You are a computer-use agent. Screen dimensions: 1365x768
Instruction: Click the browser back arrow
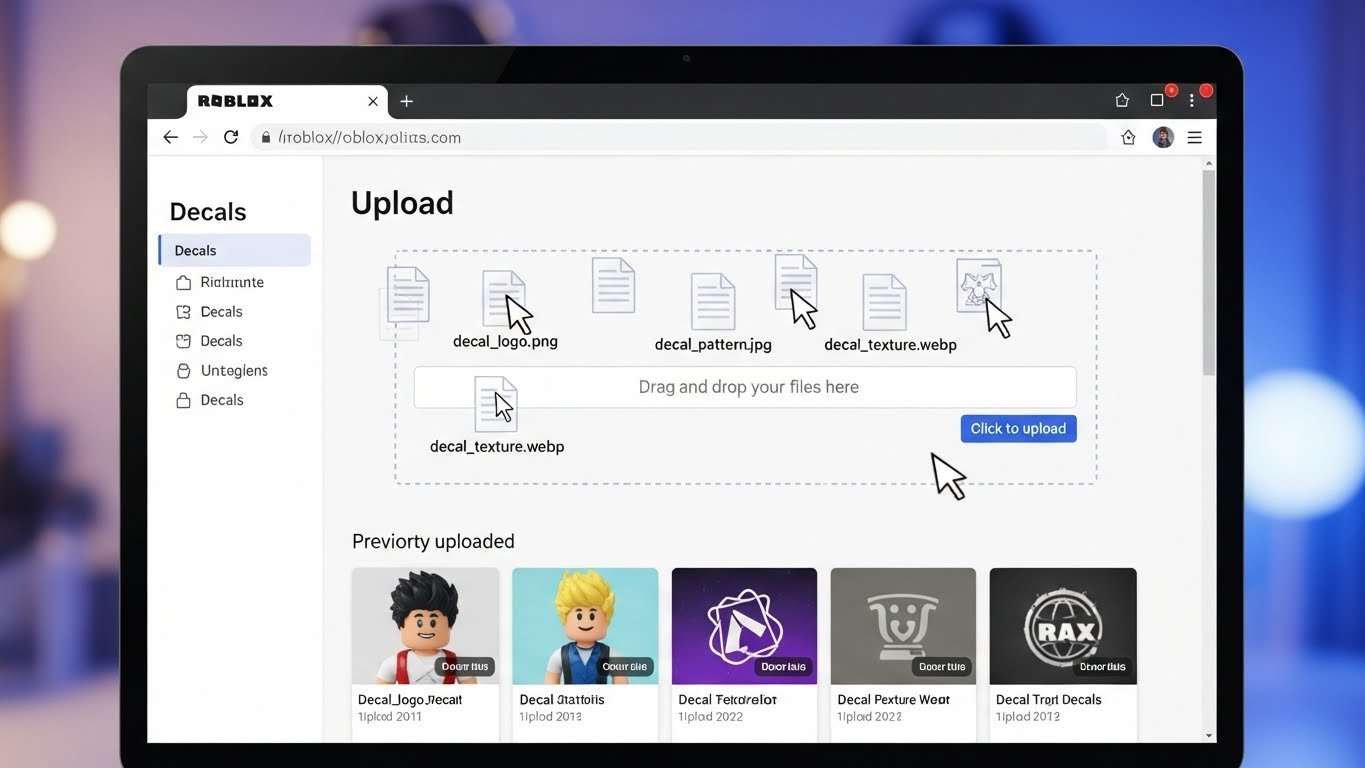[x=170, y=137]
